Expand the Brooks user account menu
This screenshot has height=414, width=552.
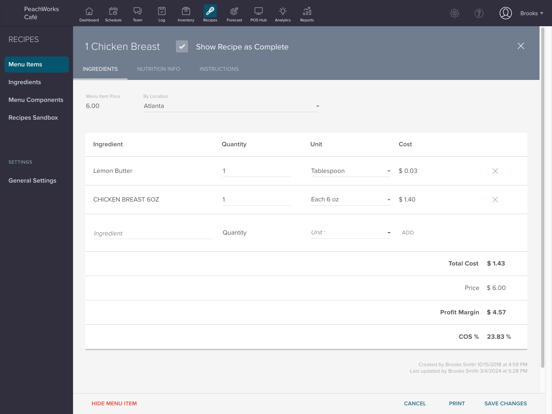click(532, 13)
